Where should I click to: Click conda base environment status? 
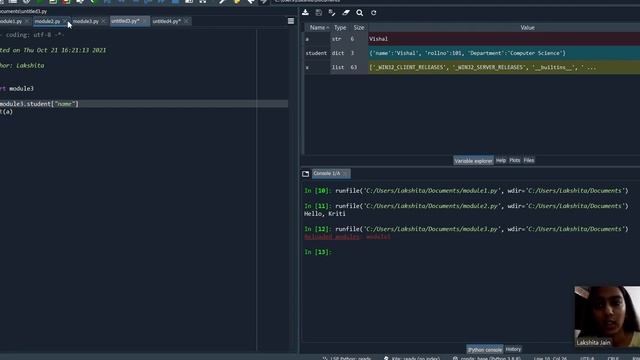(x=487, y=358)
